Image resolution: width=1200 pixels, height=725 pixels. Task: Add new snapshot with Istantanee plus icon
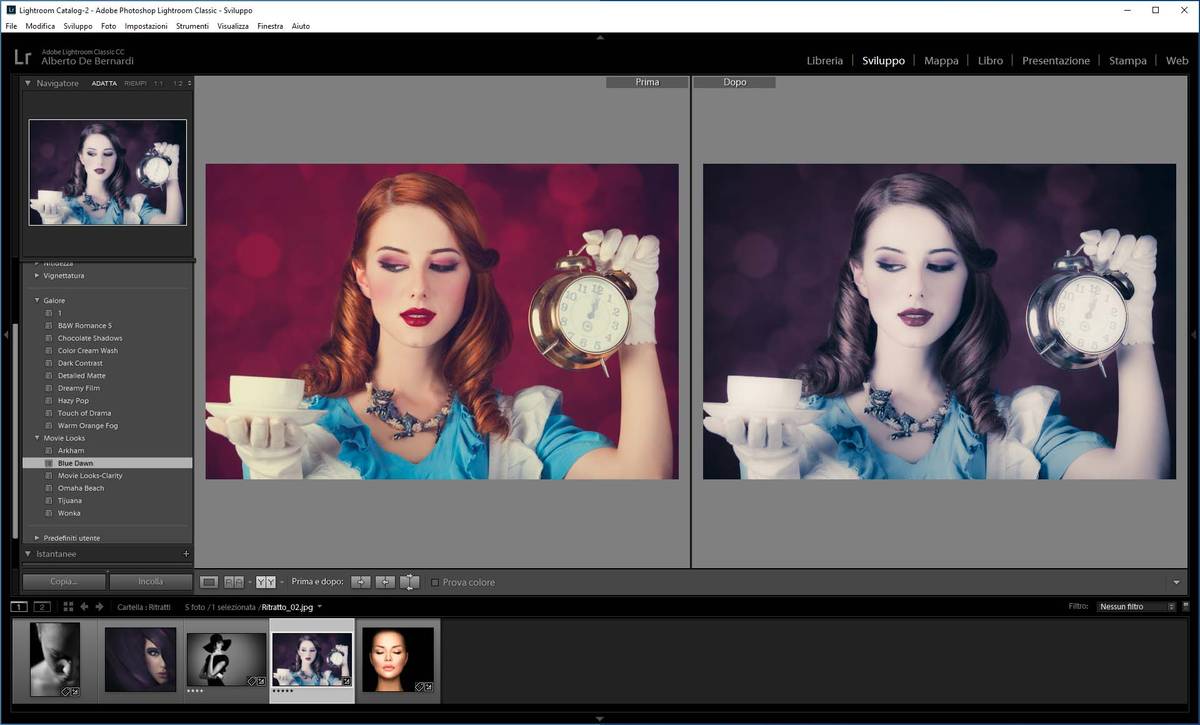[186, 554]
